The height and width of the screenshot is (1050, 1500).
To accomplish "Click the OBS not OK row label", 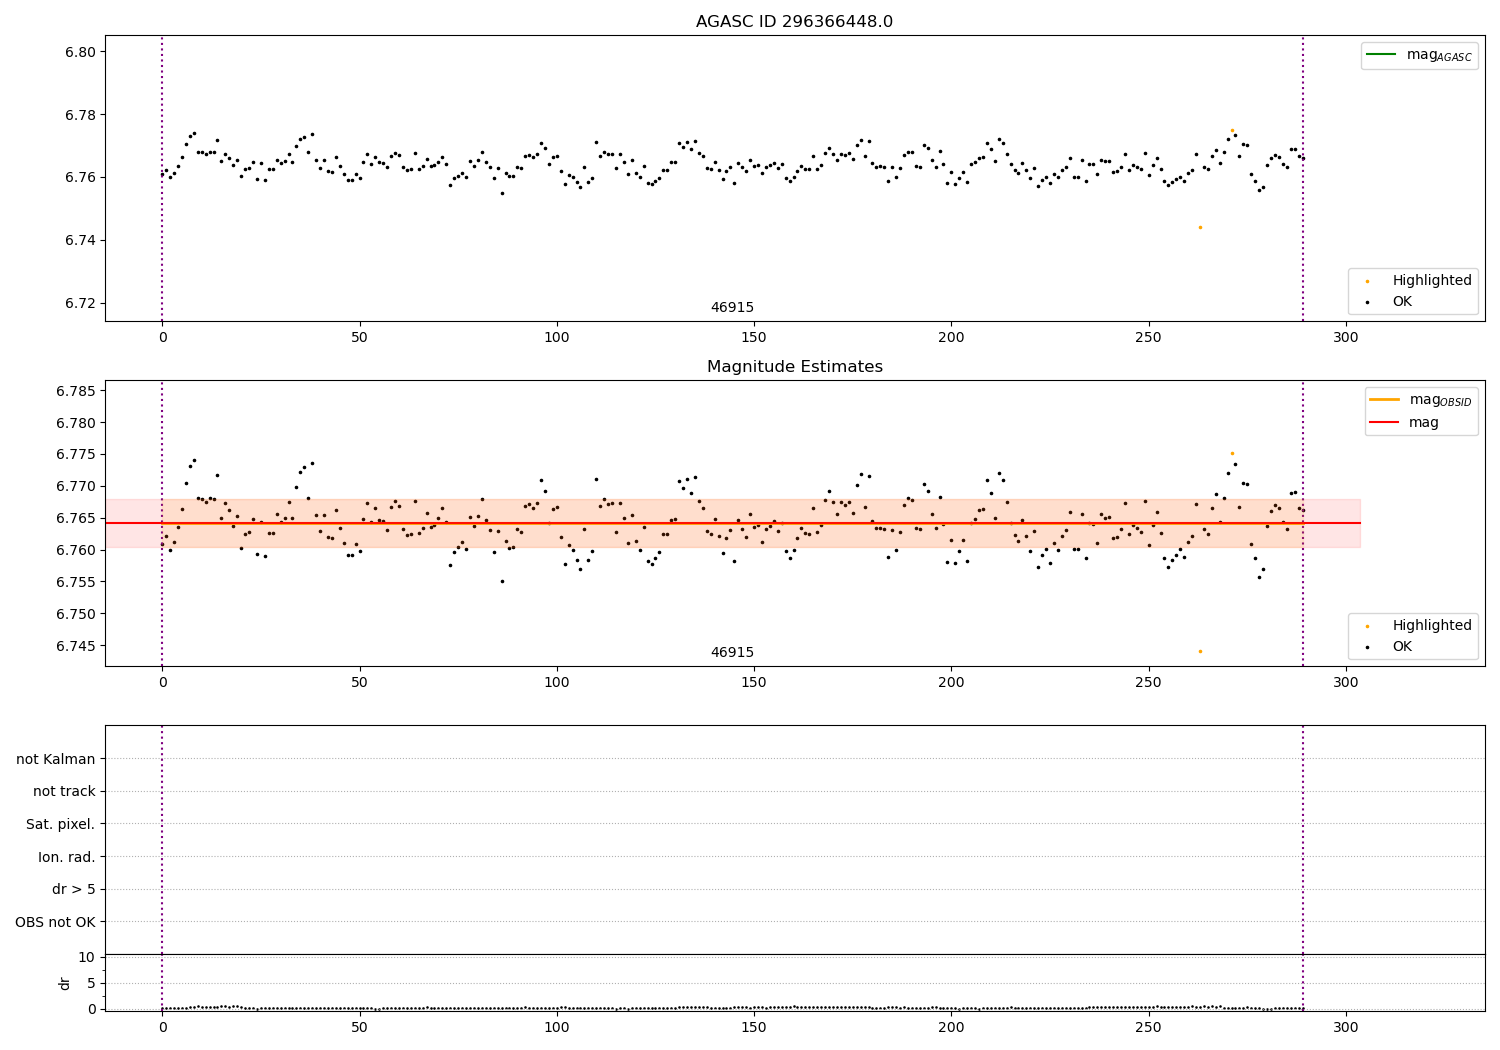I will coord(55,922).
